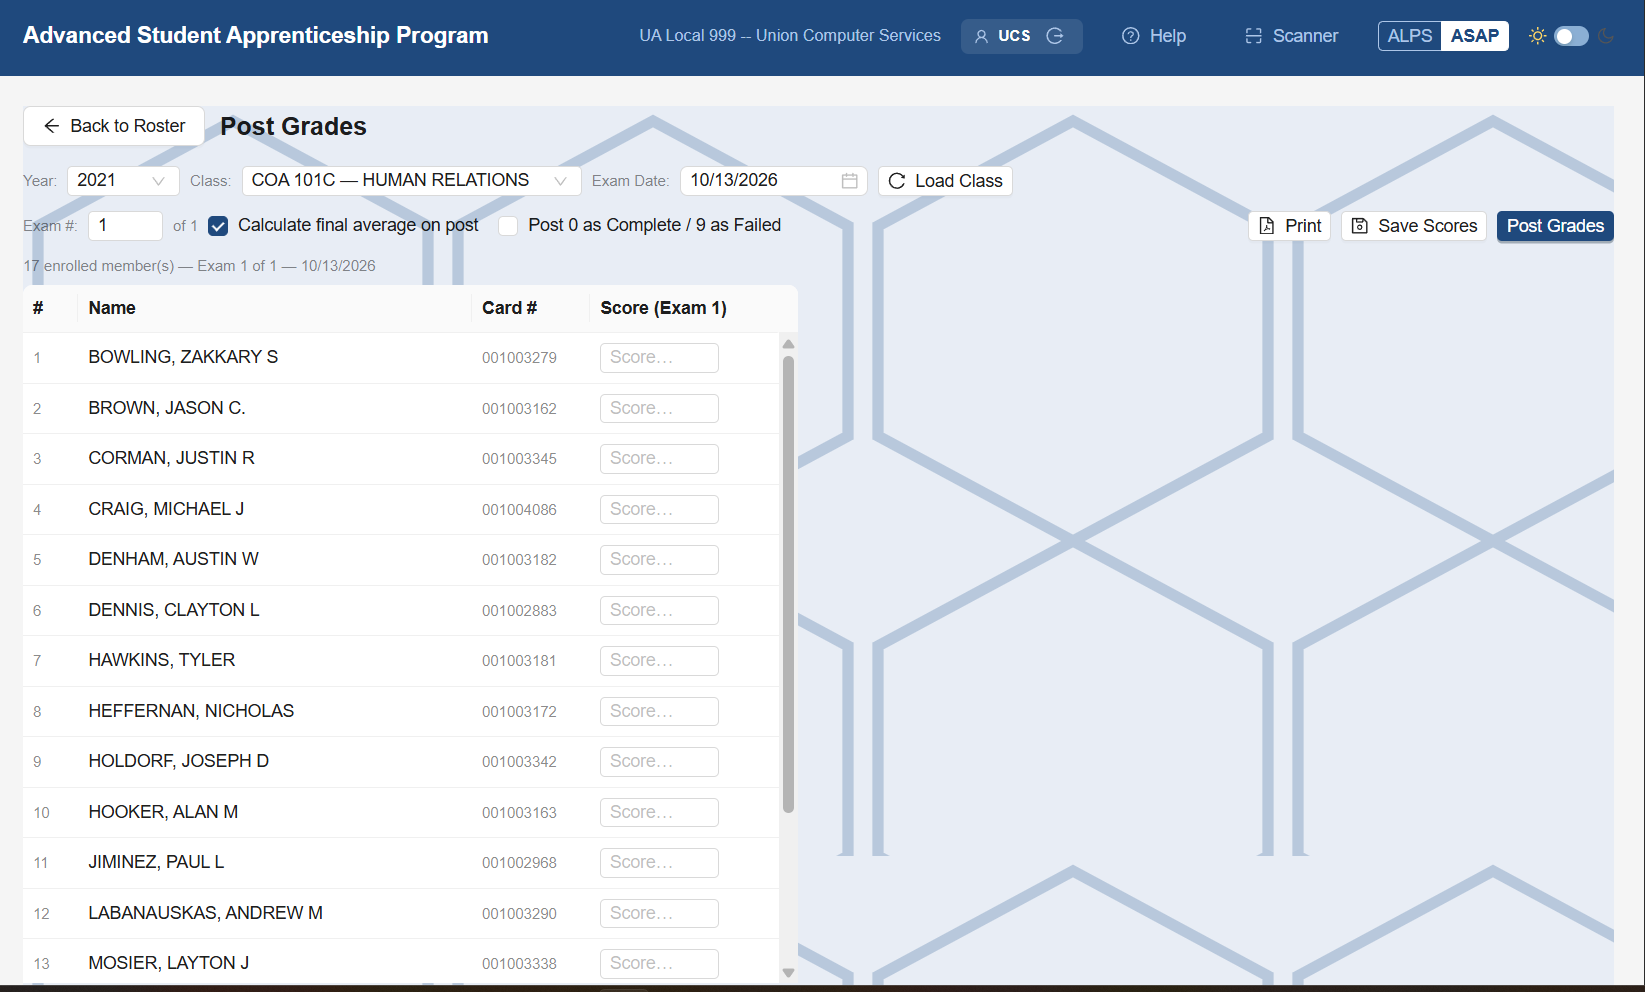The height and width of the screenshot is (992, 1645).
Task: Click the roster vertical scrollbar thumb
Action: (x=788, y=584)
